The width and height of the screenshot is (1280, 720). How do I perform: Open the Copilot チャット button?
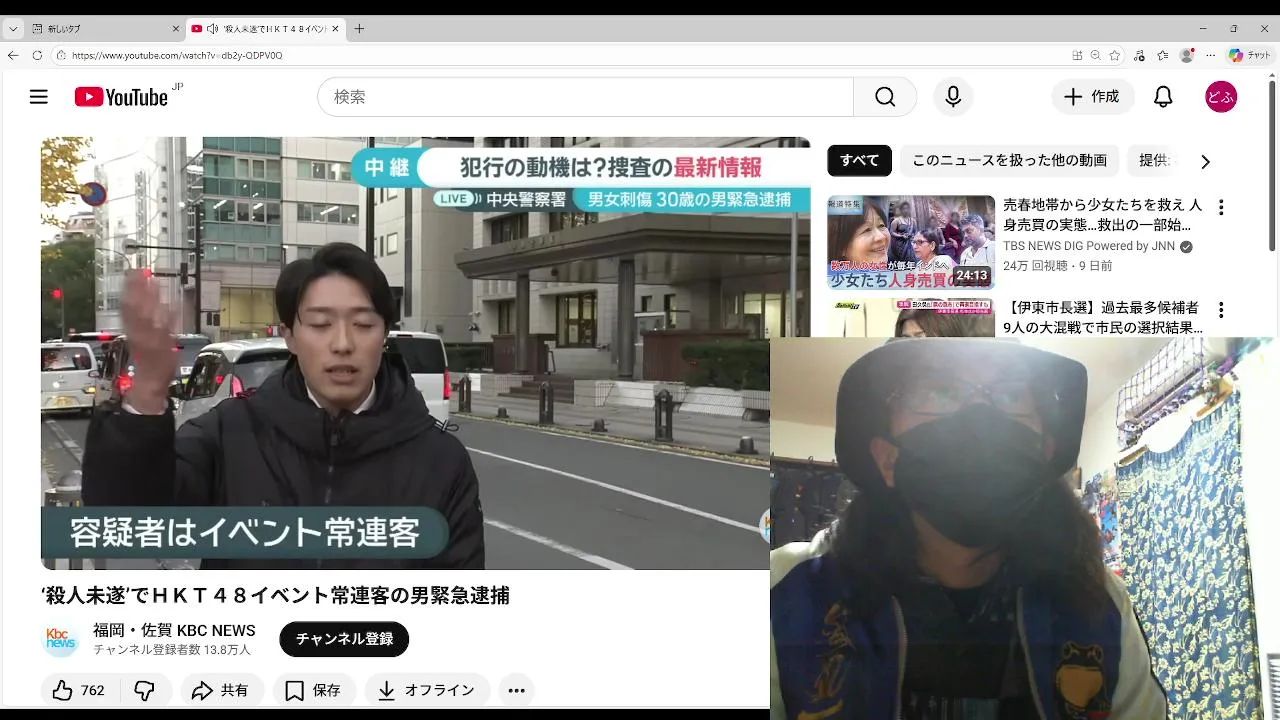pos(1250,56)
